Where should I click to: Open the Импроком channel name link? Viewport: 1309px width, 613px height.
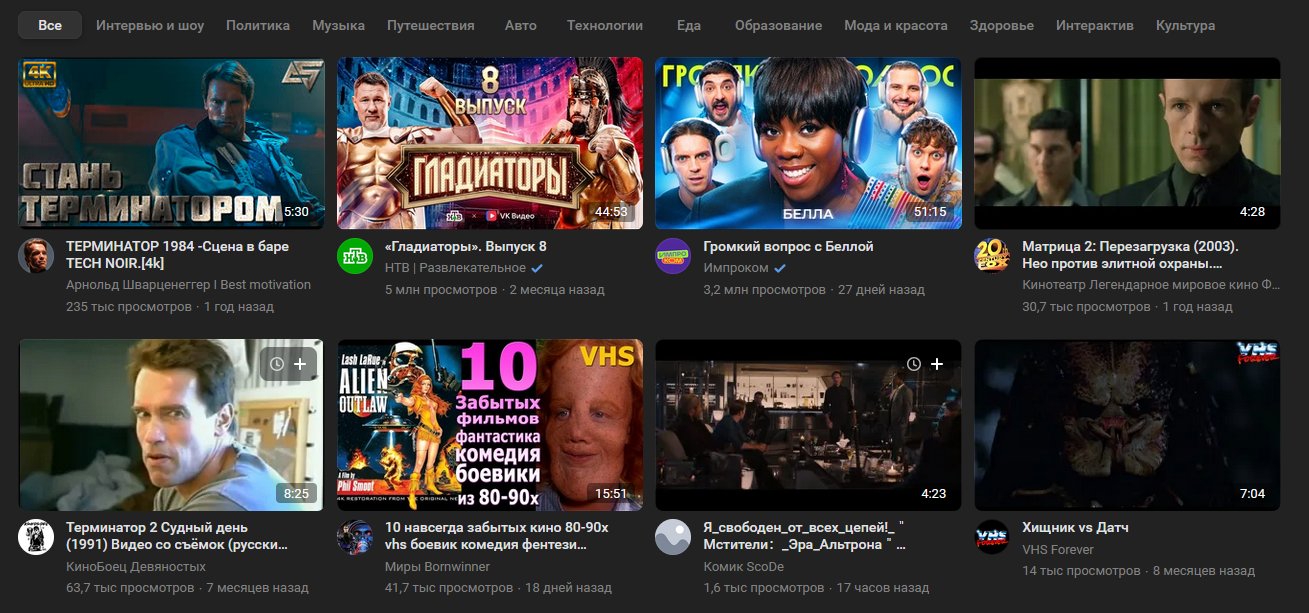pyautogui.click(x=736, y=268)
